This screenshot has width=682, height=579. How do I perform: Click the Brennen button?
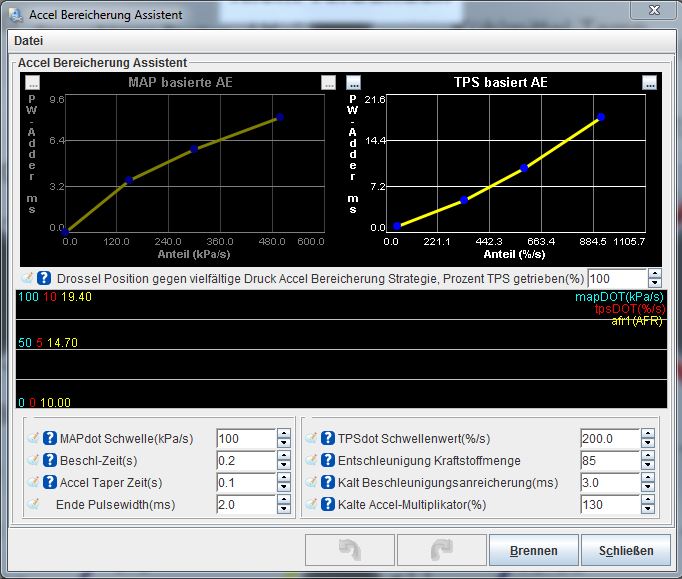tap(533, 551)
